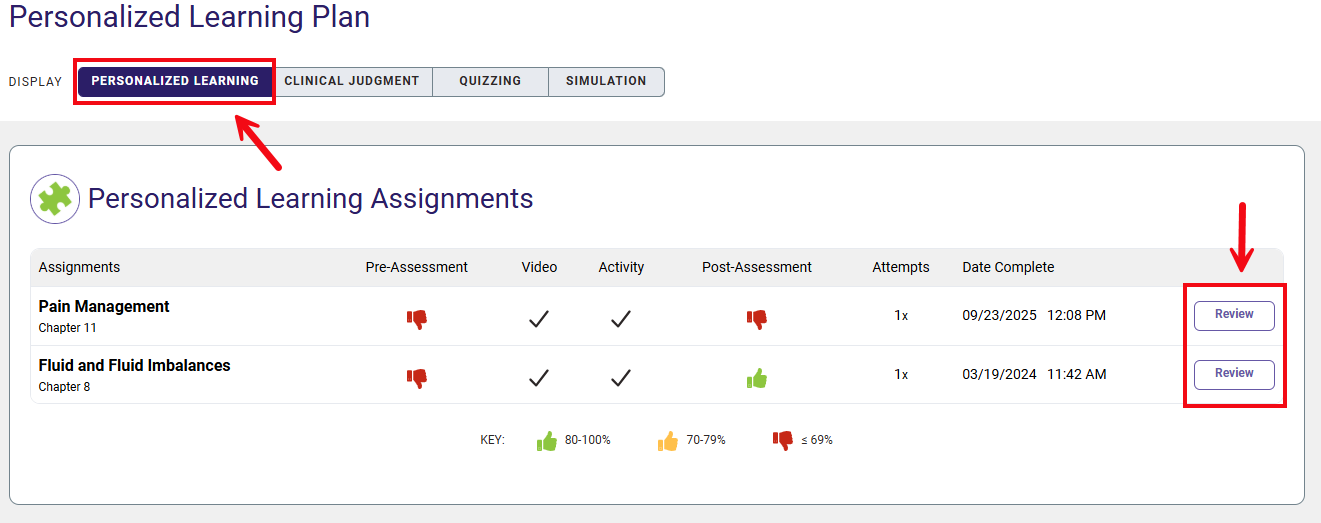Click the Date Complete column header

click(1008, 267)
